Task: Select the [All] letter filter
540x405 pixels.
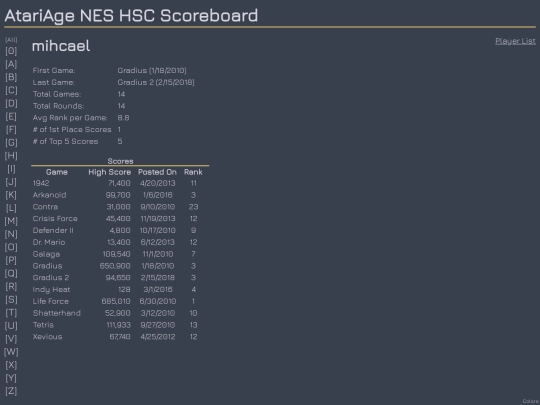Action: coord(11,40)
